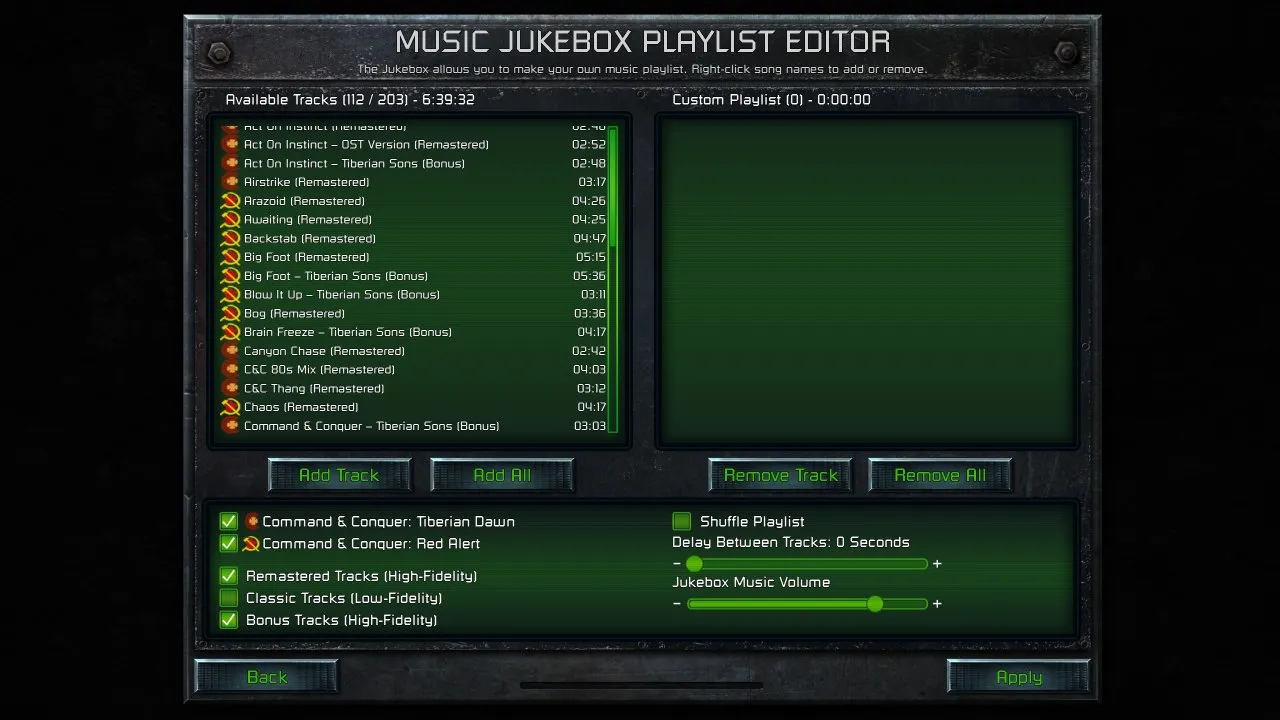The height and width of the screenshot is (720, 1280).
Task: Click the GDI icon beside C&C 80s Mix
Action: (x=230, y=370)
